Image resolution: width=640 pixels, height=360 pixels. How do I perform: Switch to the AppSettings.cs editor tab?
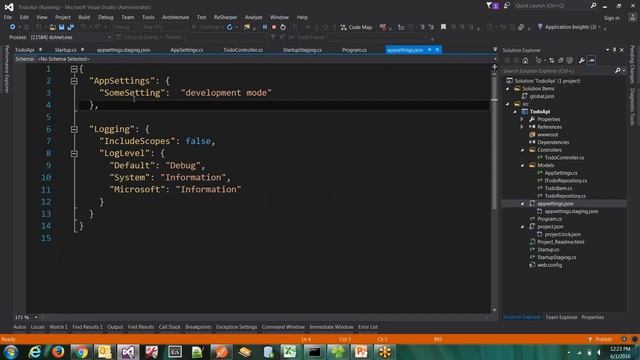point(187,50)
